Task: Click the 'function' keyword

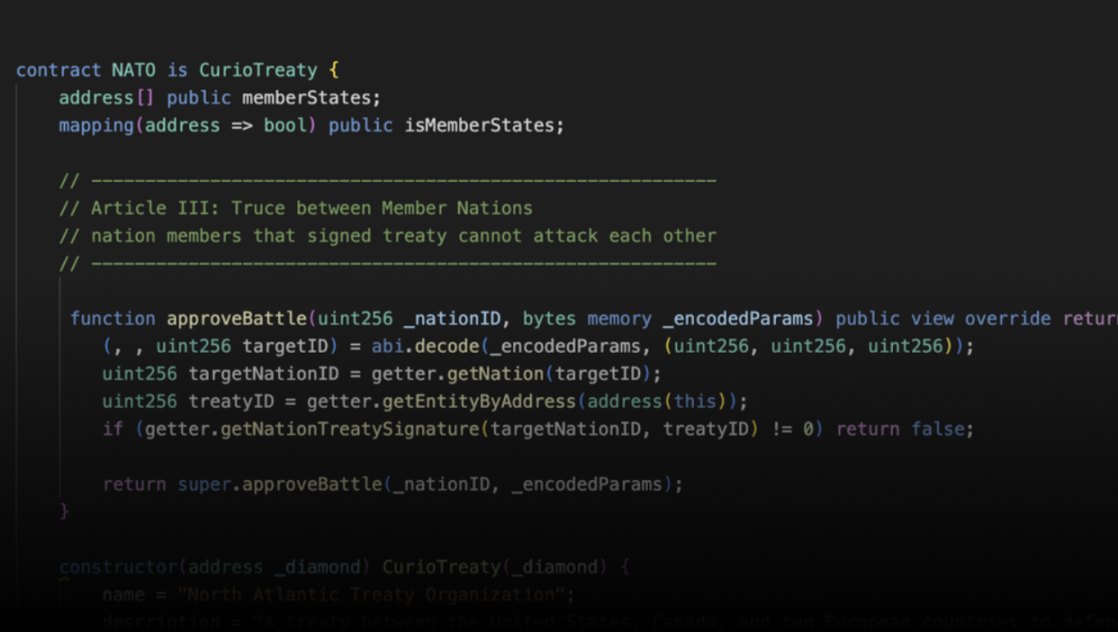Action: coord(113,319)
